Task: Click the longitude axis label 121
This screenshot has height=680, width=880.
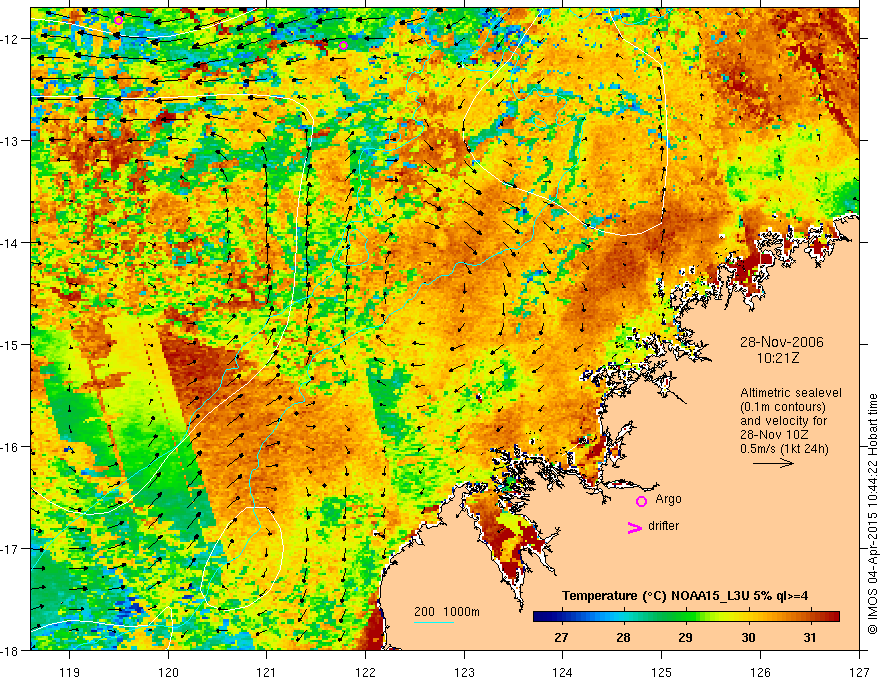Action: click(x=267, y=672)
